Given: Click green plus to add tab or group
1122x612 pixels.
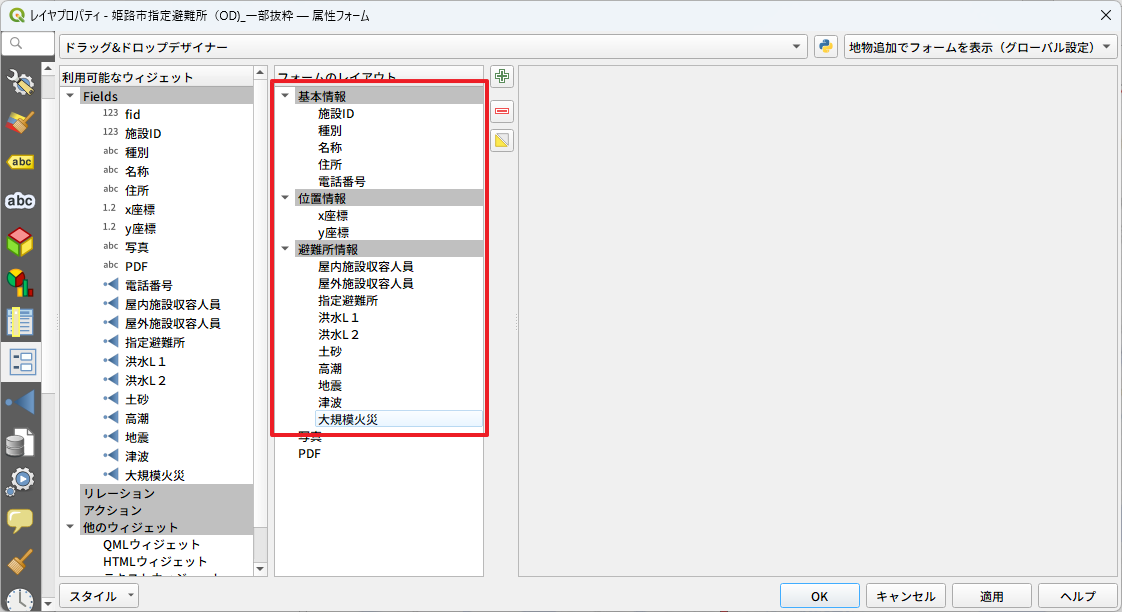Looking at the screenshot, I should tap(502, 77).
